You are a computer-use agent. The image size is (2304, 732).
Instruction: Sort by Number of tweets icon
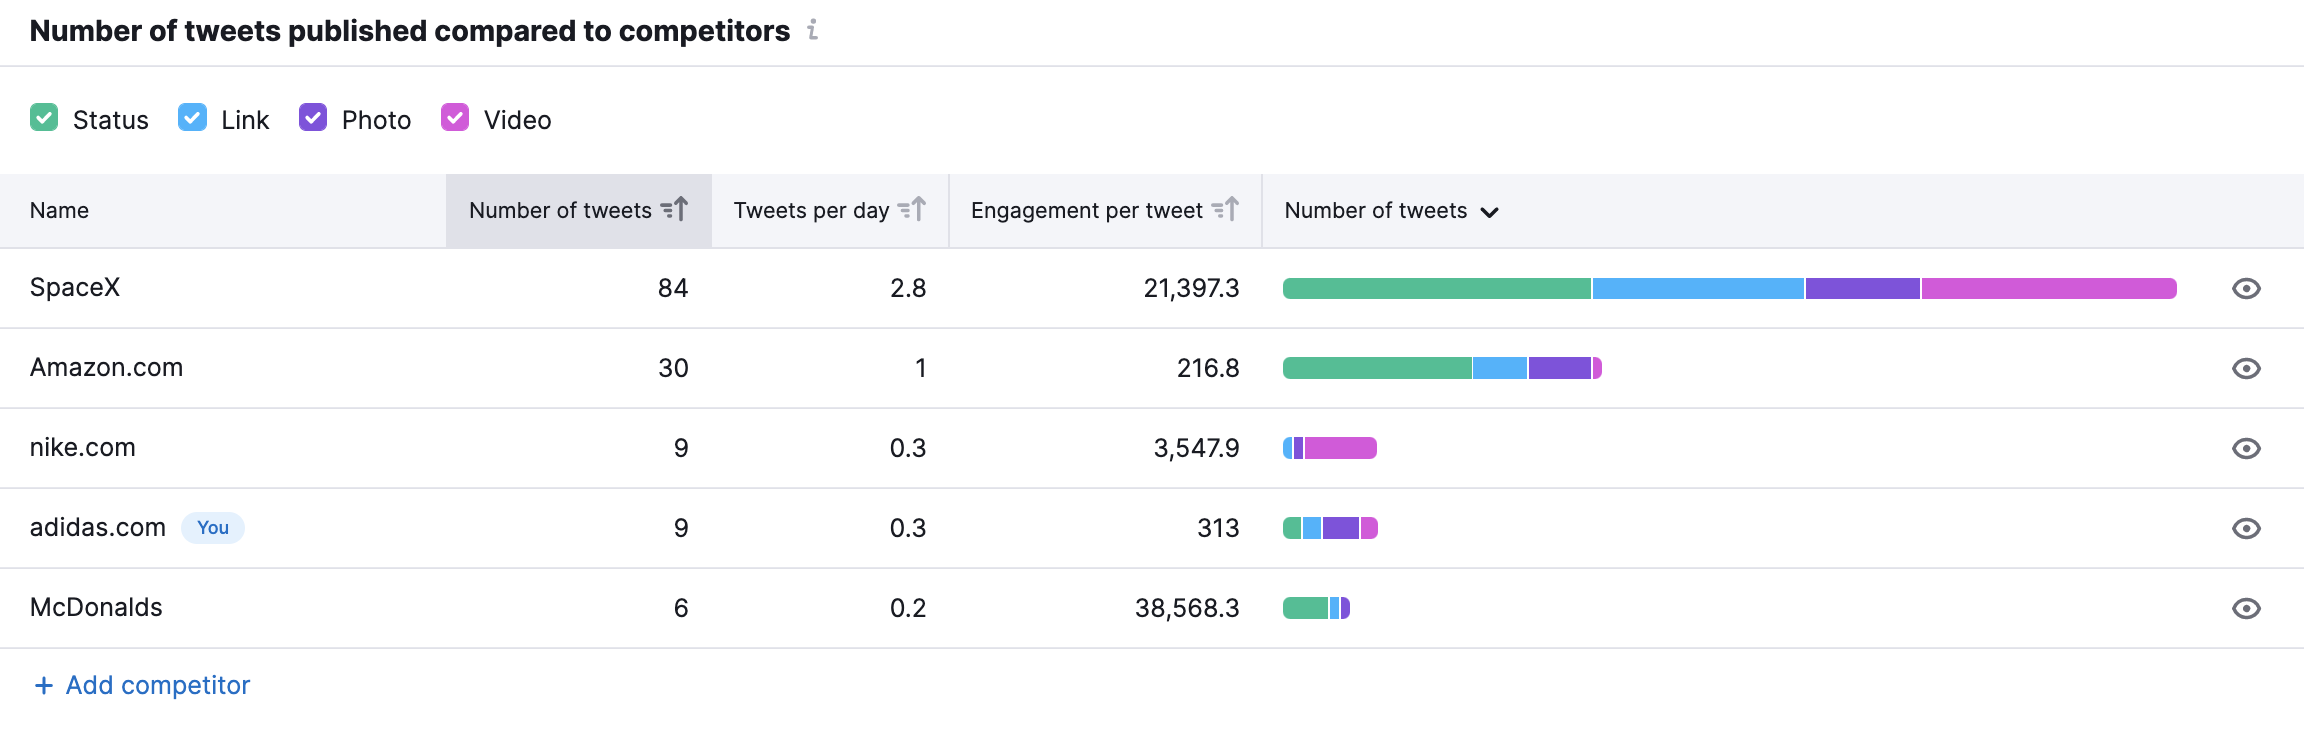pos(675,210)
